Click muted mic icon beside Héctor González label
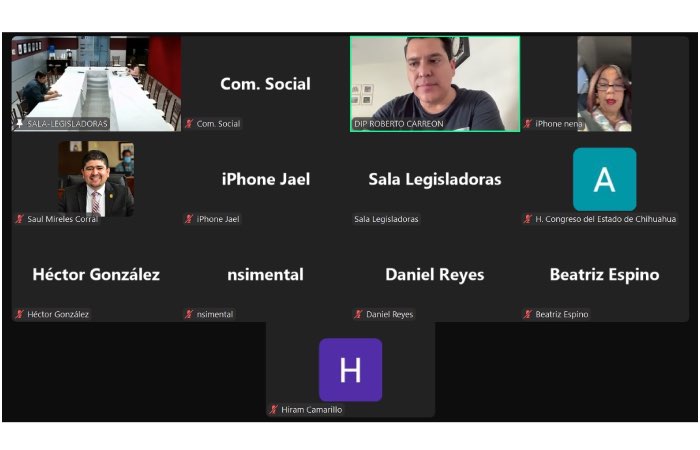700x450 pixels. point(20,314)
